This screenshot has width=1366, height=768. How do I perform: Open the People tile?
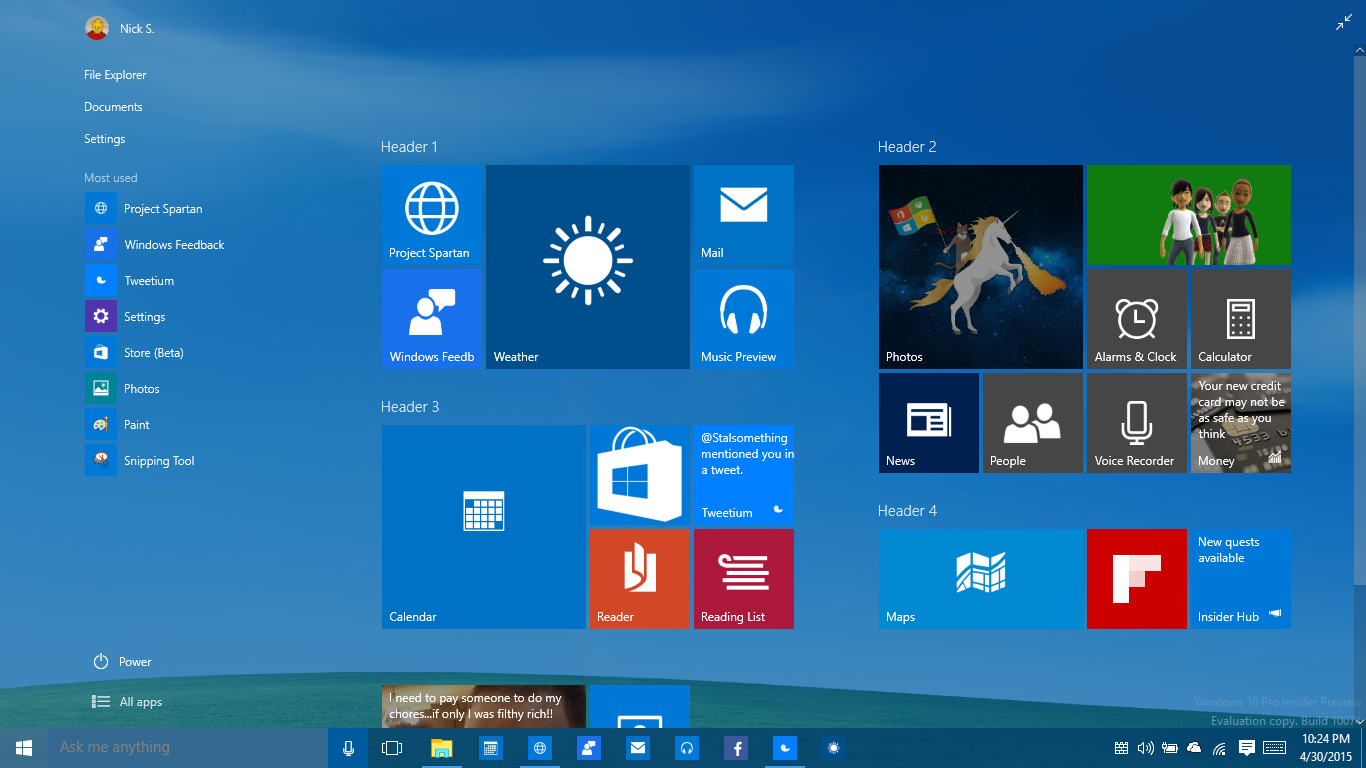(1033, 423)
